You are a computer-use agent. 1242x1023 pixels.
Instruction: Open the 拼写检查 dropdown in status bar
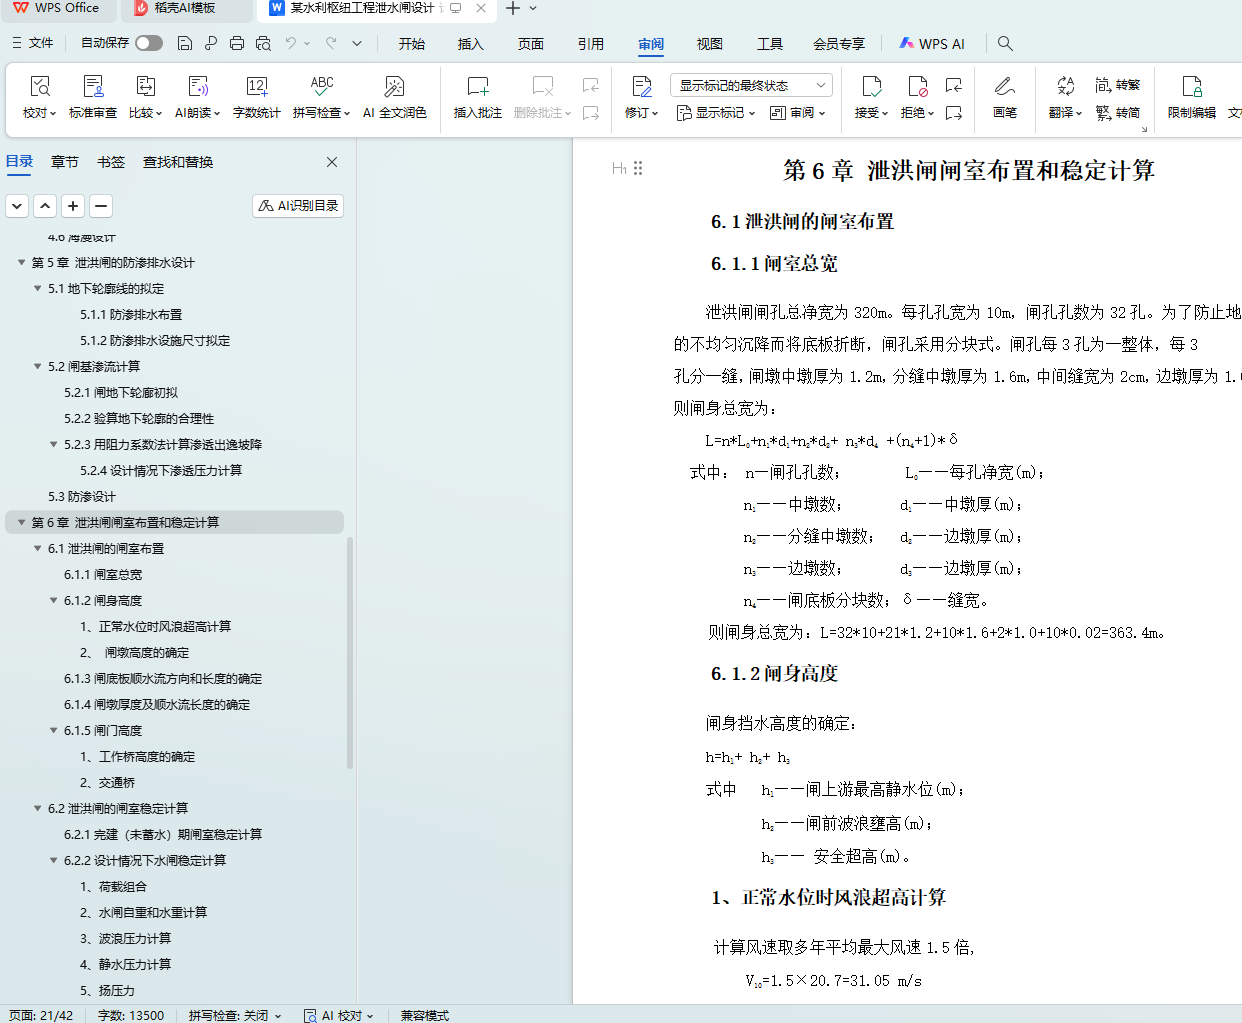[x=235, y=1015]
